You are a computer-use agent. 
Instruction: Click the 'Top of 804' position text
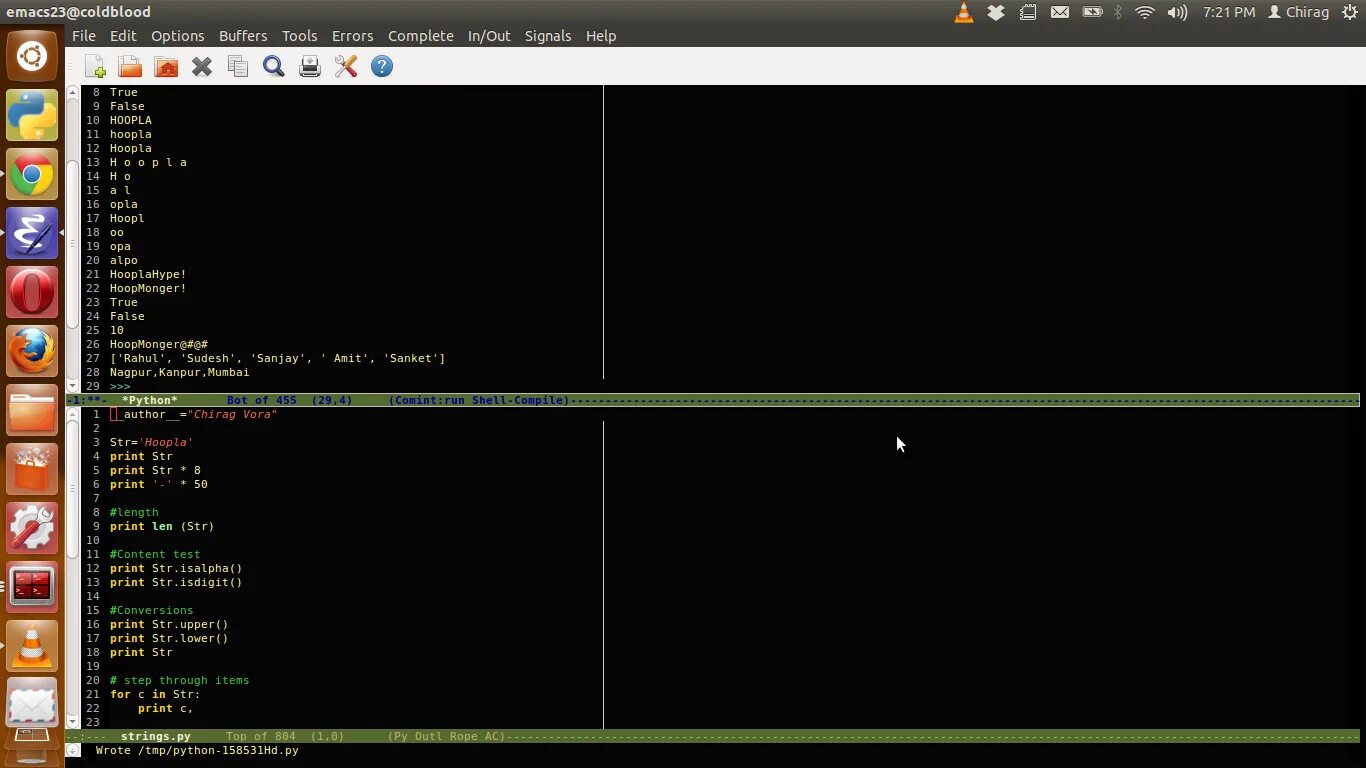pos(261,736)
